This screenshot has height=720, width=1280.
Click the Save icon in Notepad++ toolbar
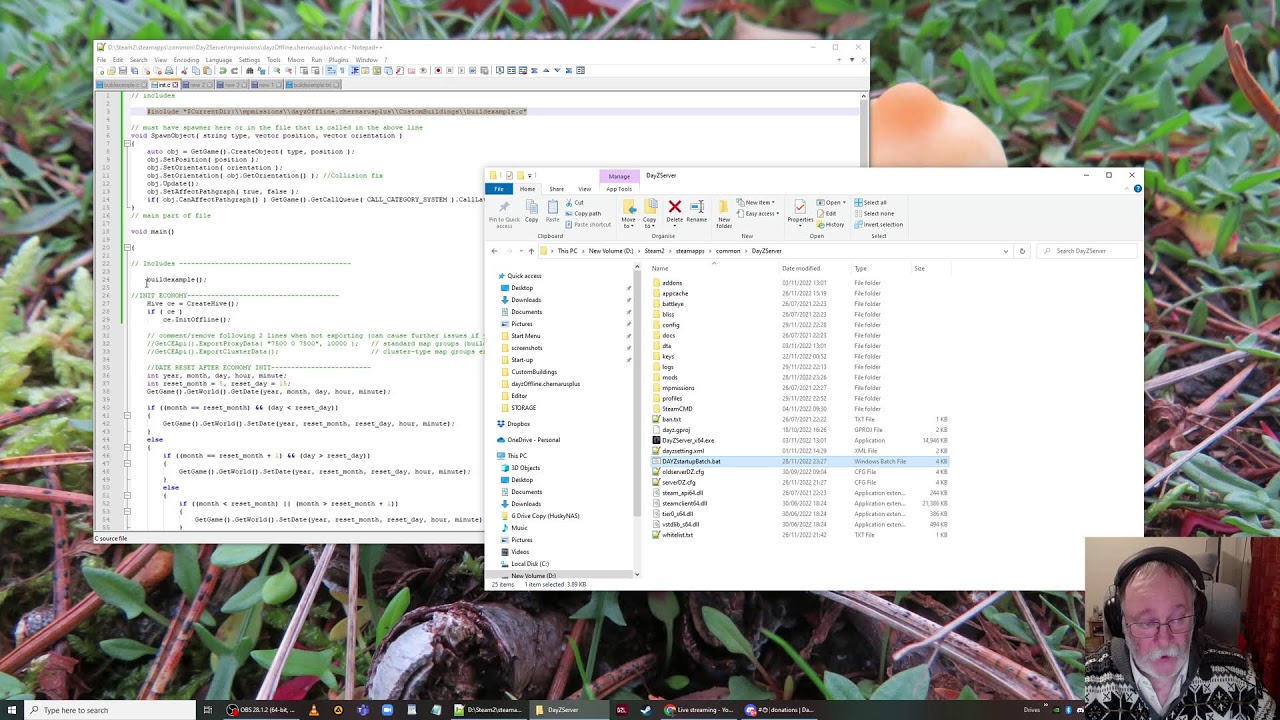coord(122,70)
